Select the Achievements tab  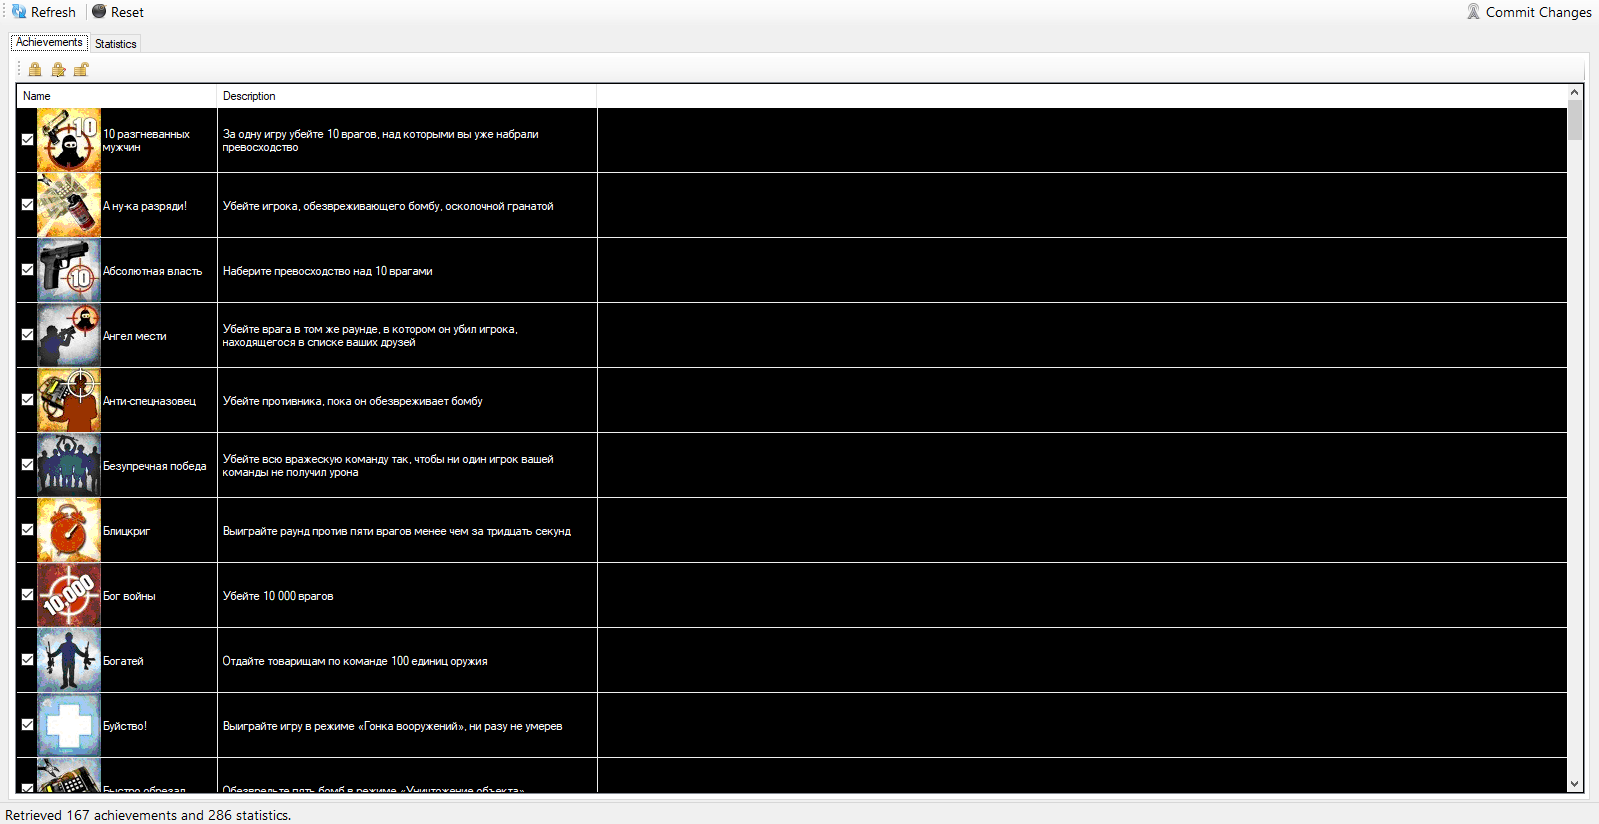[49, 42]
